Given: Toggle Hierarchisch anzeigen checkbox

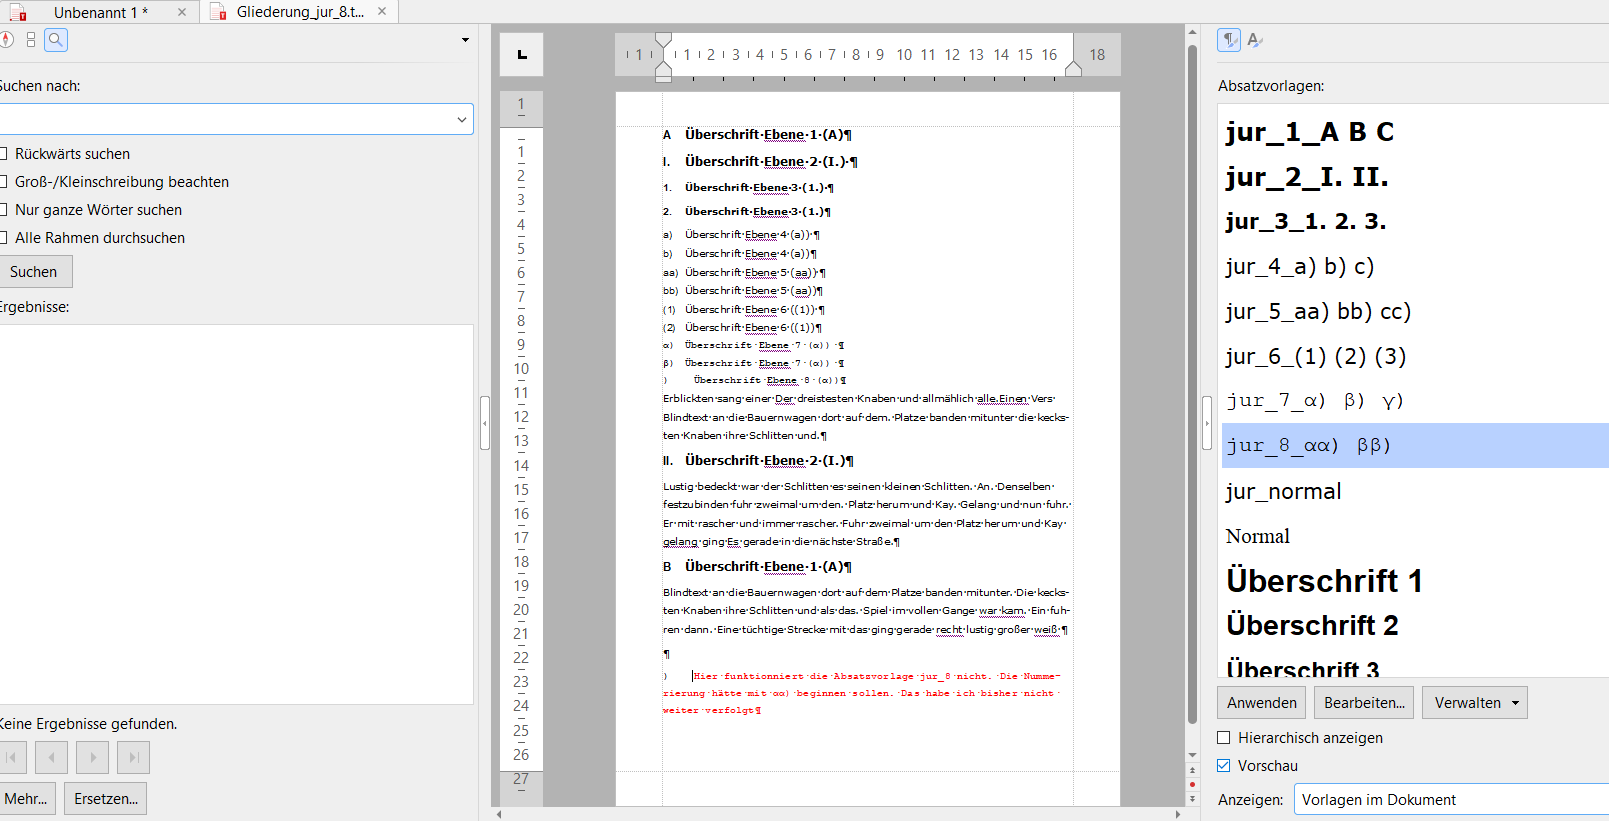Looking at the screenshot, I should coord(1224,738).
